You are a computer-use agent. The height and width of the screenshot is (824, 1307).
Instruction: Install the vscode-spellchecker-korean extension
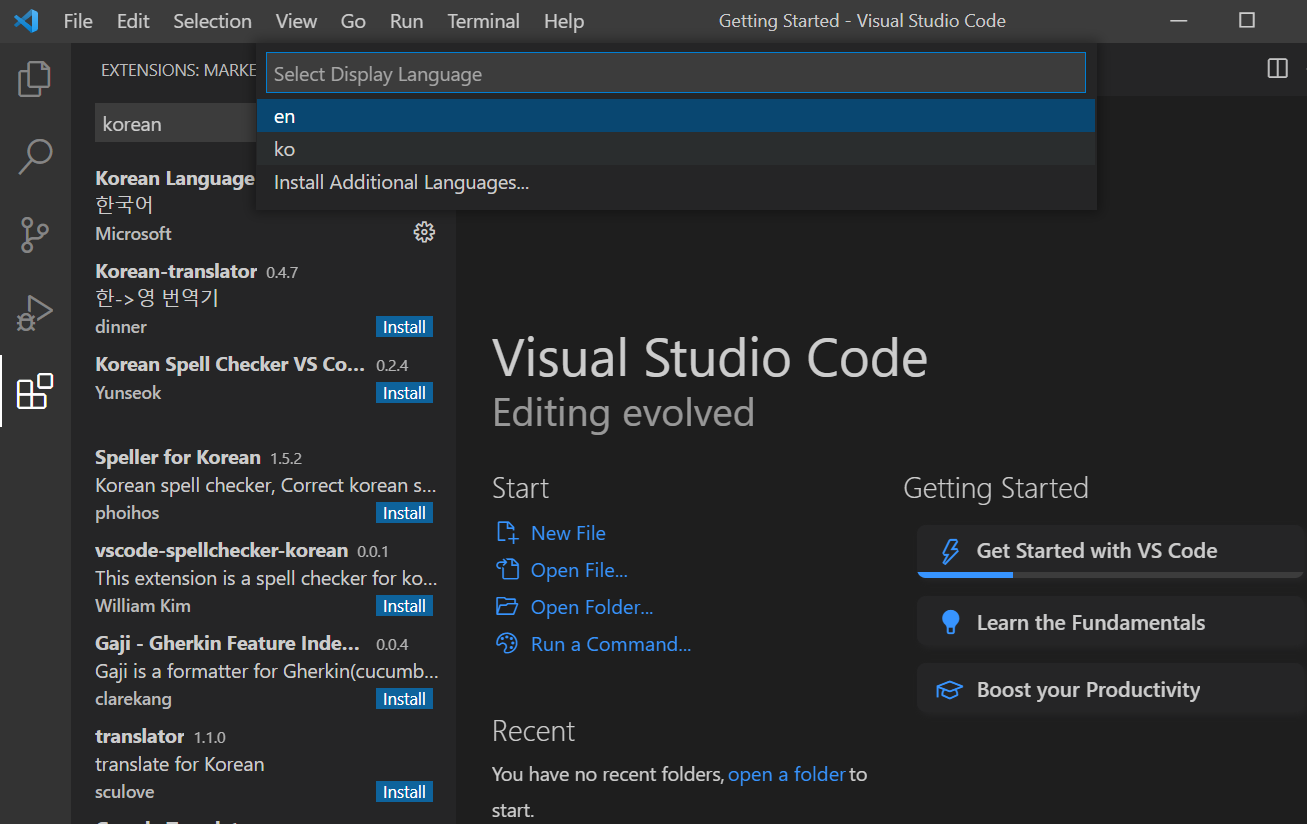404,606
